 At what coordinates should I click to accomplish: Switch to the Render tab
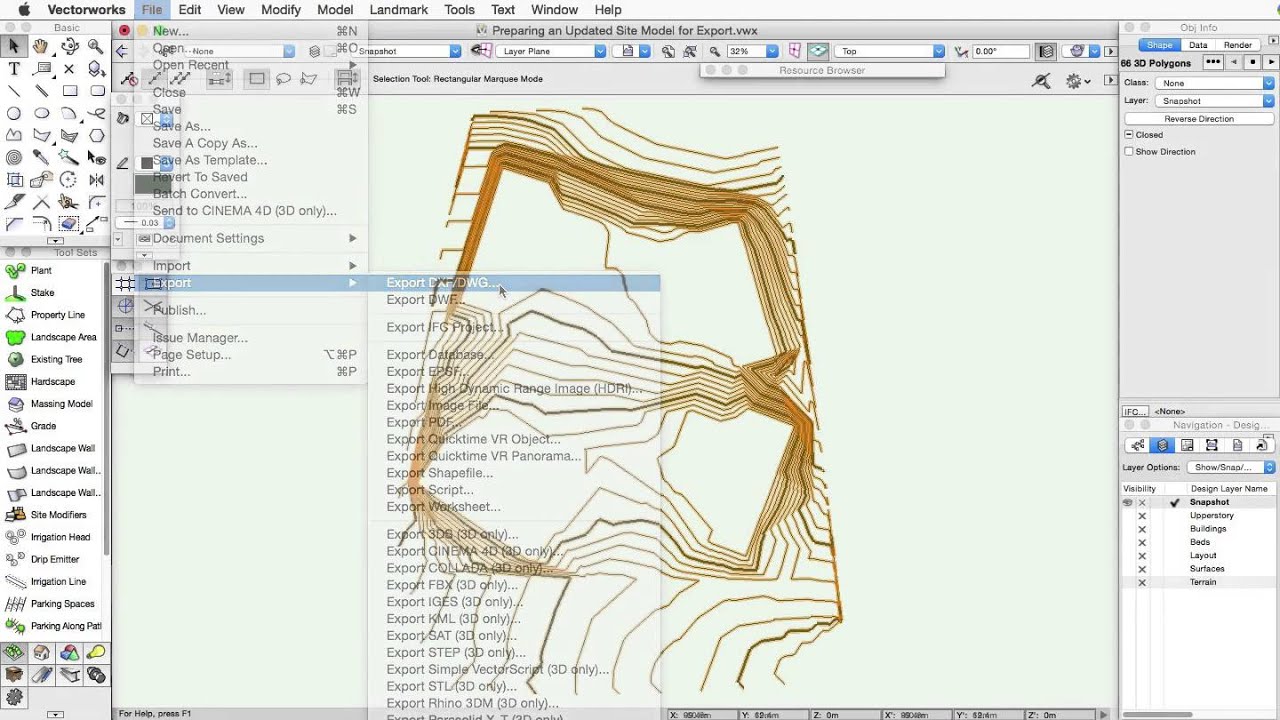click(x=1238, y=45)
